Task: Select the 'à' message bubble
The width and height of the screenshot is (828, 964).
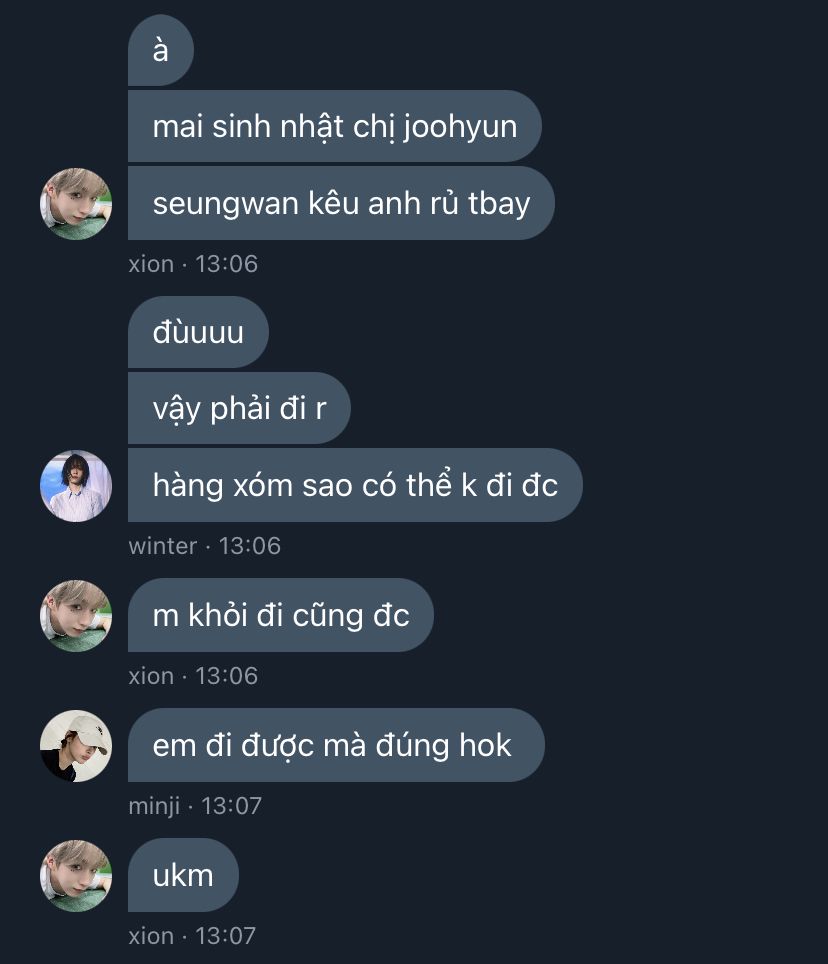Action: (161, 50)
